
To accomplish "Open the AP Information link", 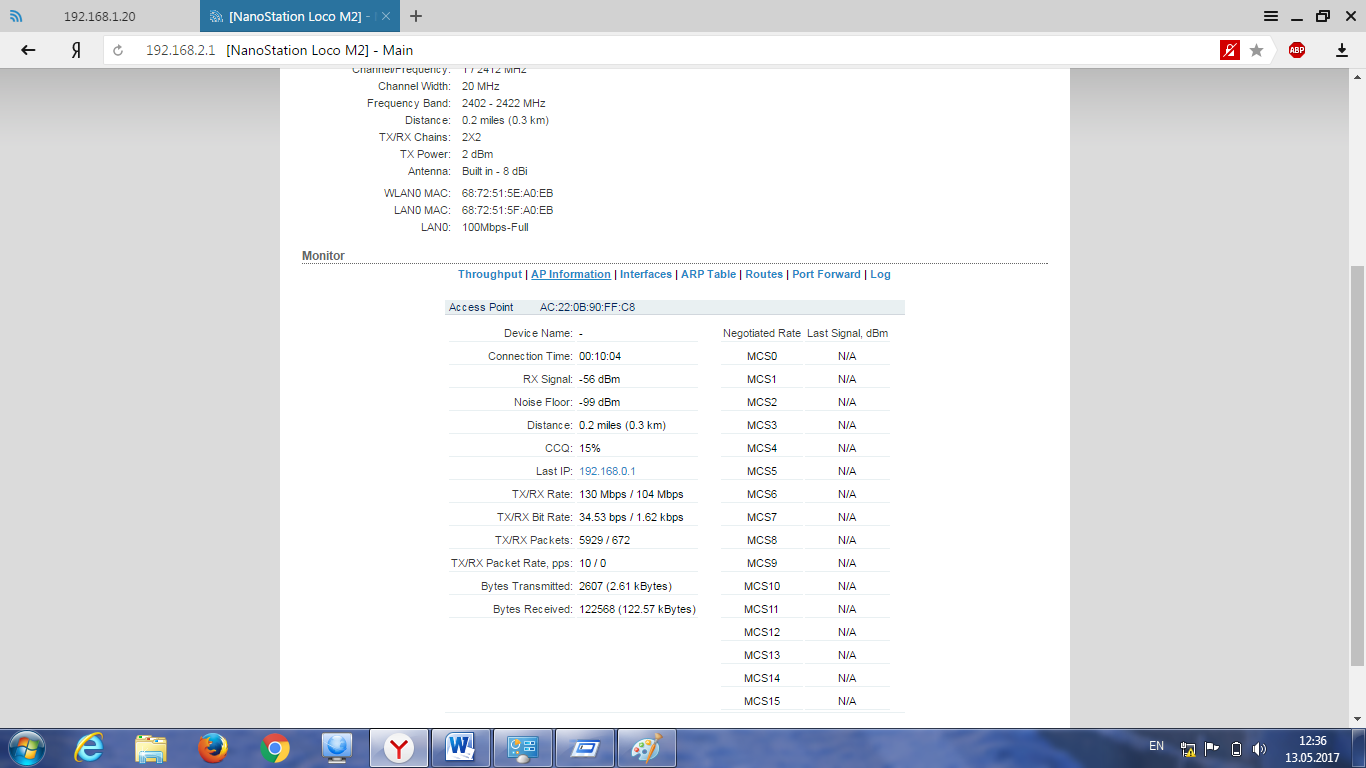I will (x=571, y=274).
